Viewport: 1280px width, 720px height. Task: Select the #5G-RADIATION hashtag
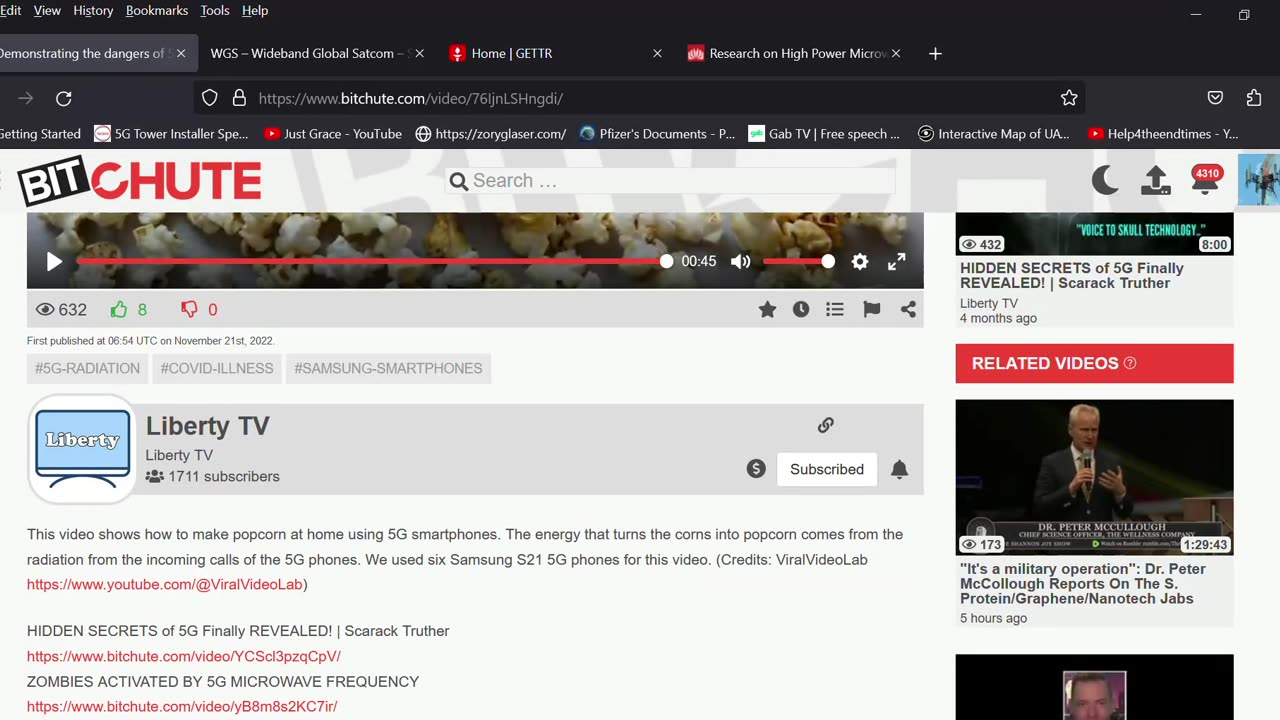[87, 368]
